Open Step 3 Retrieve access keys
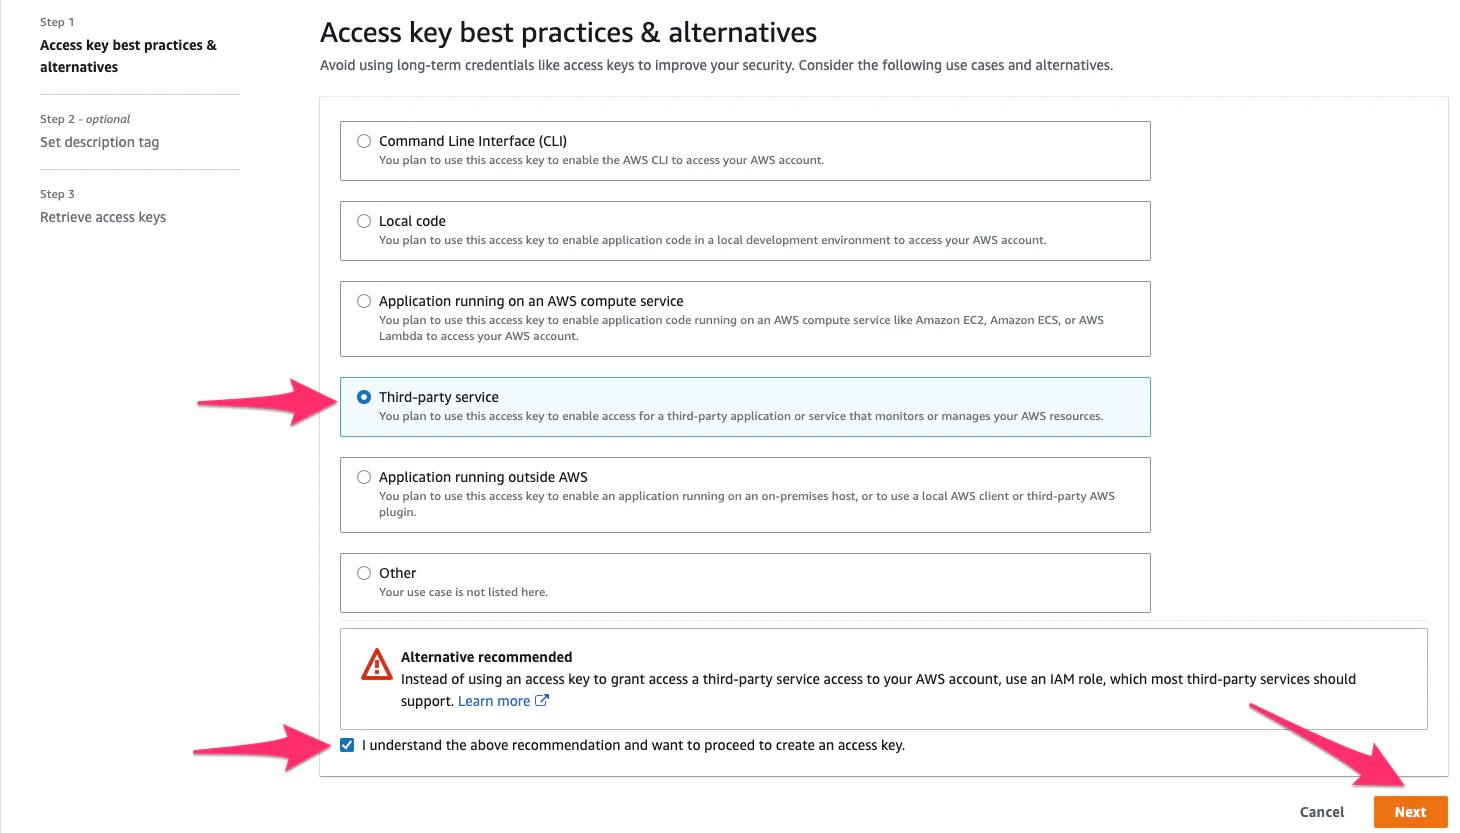This screenshot has width=1460, height=833. 103,217
